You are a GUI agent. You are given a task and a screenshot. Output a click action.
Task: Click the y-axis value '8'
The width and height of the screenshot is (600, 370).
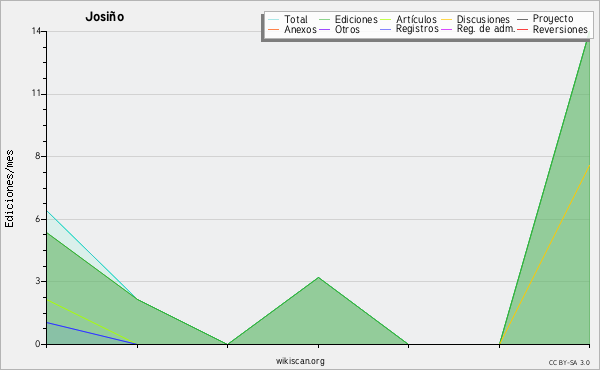38,156
